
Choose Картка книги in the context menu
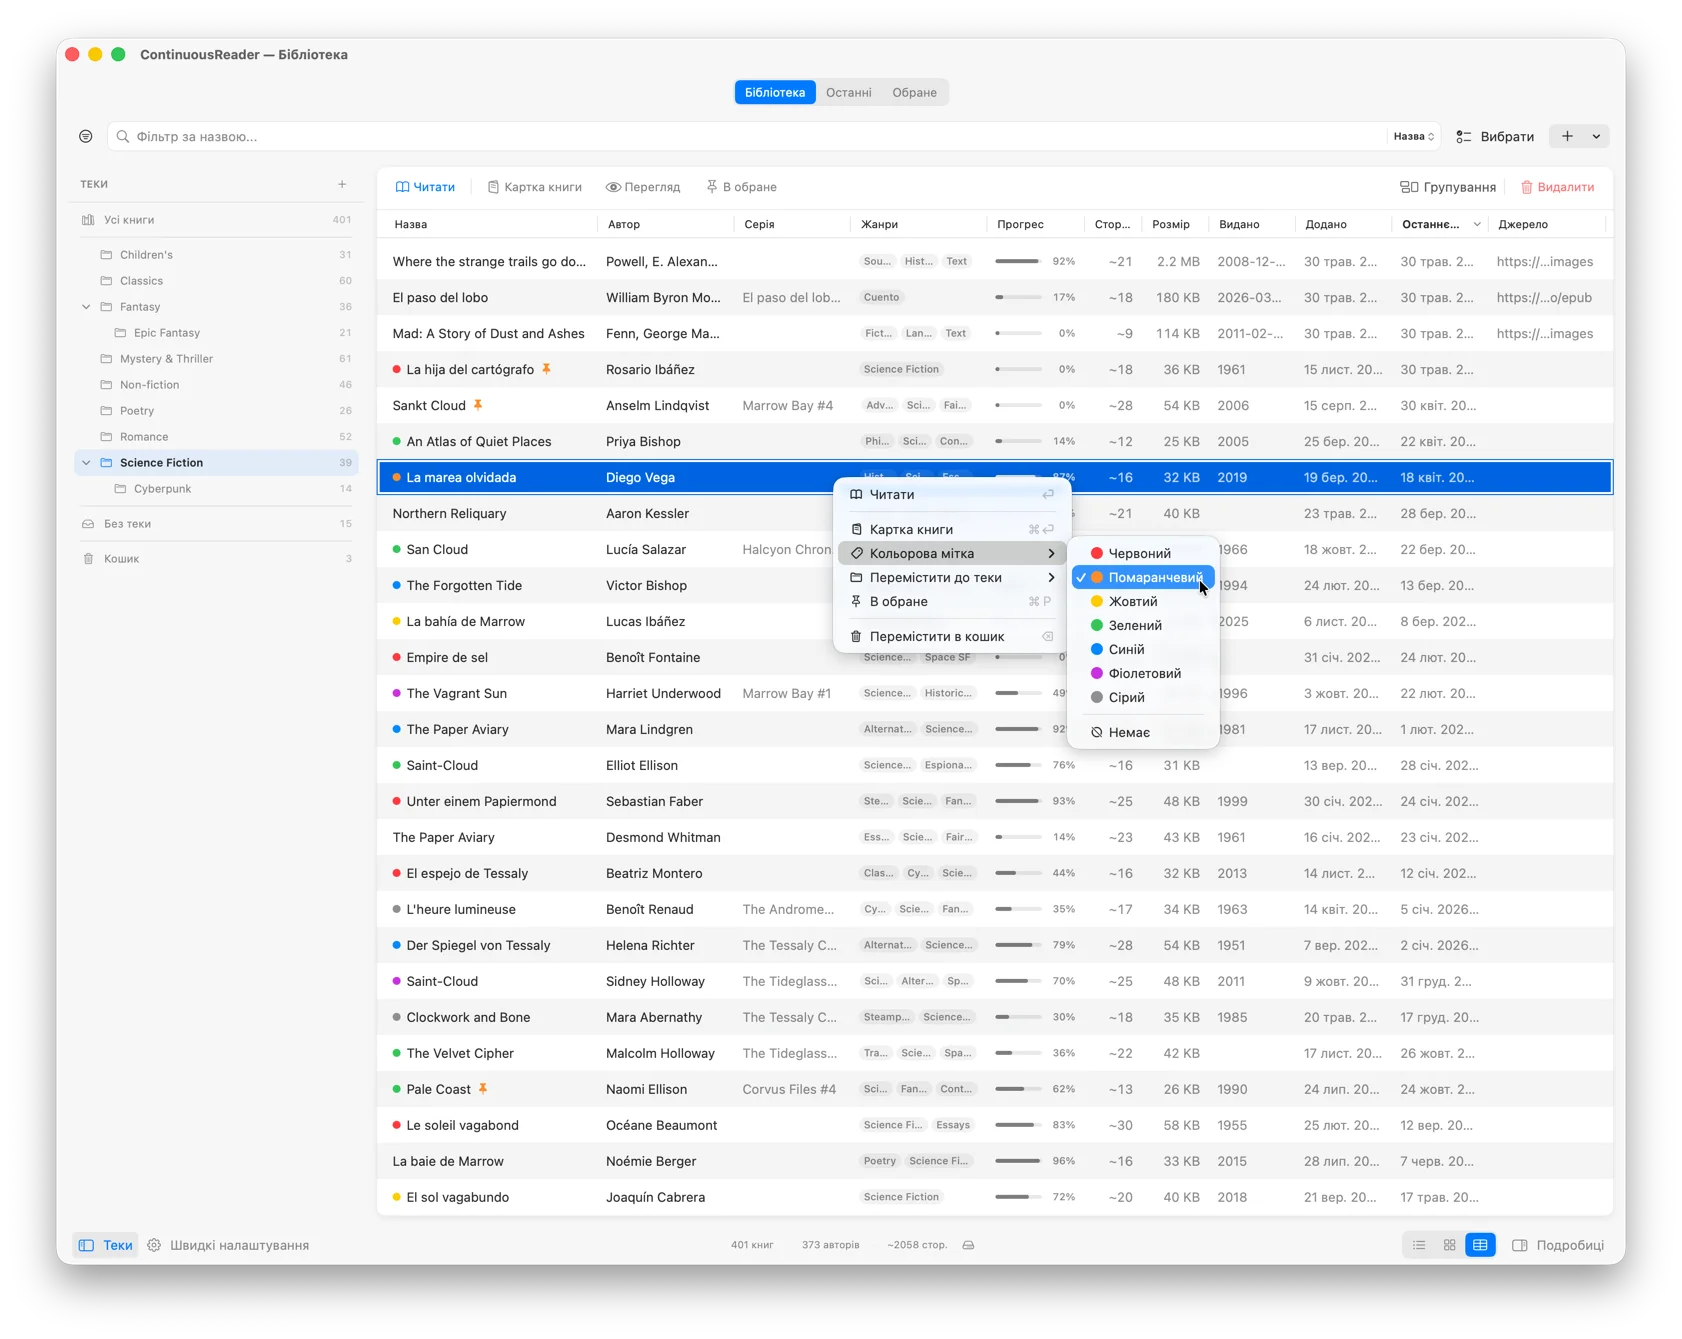coord(952,529)
